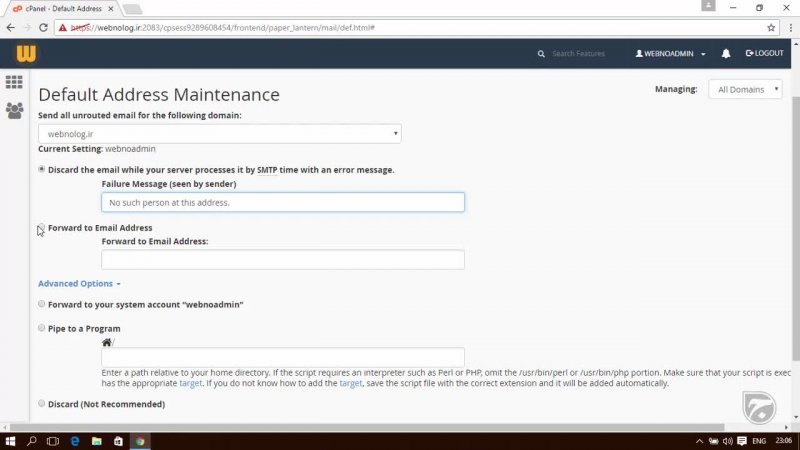Image resolution: width=800 pixels, height=450 pixels.
Task: Open Chrome from the taskbar
Action: click(x=140, y=440)
